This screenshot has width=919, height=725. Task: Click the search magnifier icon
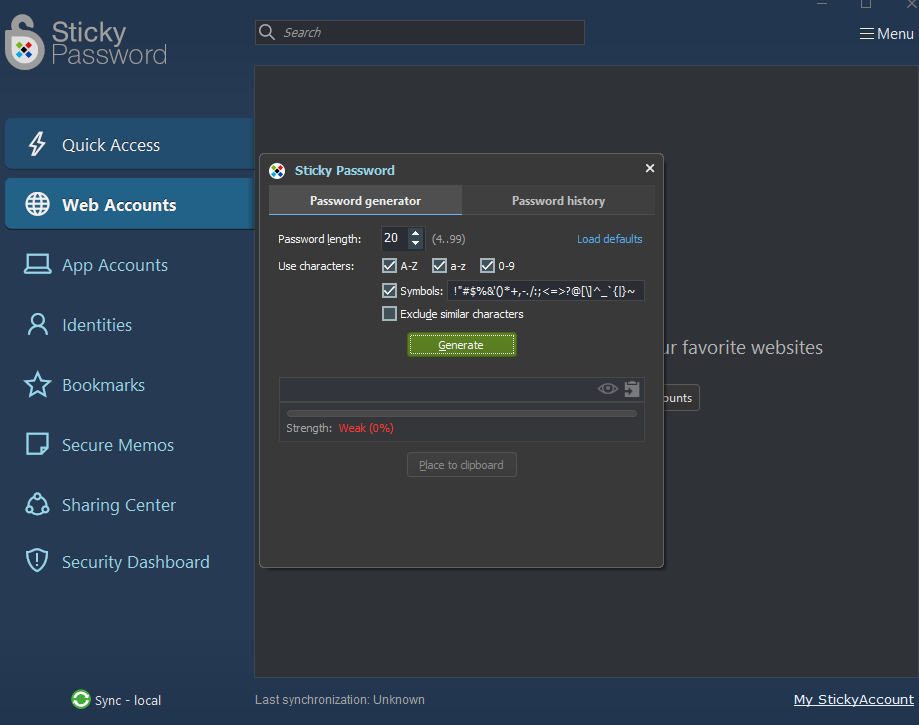(x=267, y=32)
